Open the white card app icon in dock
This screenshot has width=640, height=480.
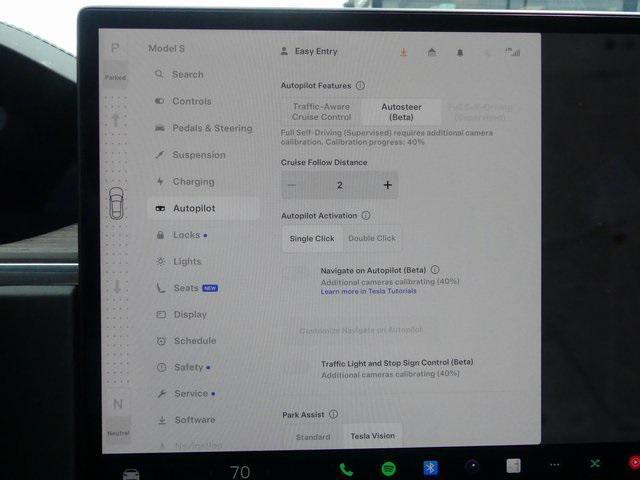tap(513, 465)
